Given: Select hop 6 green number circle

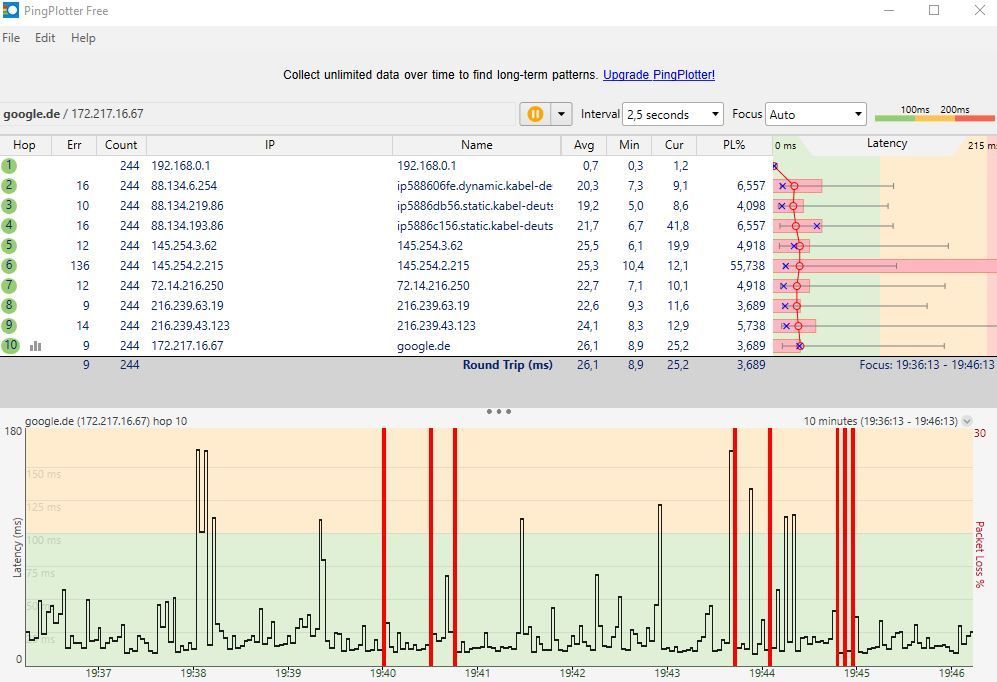Looking at the screenshot, I should (x=9, y=266).
